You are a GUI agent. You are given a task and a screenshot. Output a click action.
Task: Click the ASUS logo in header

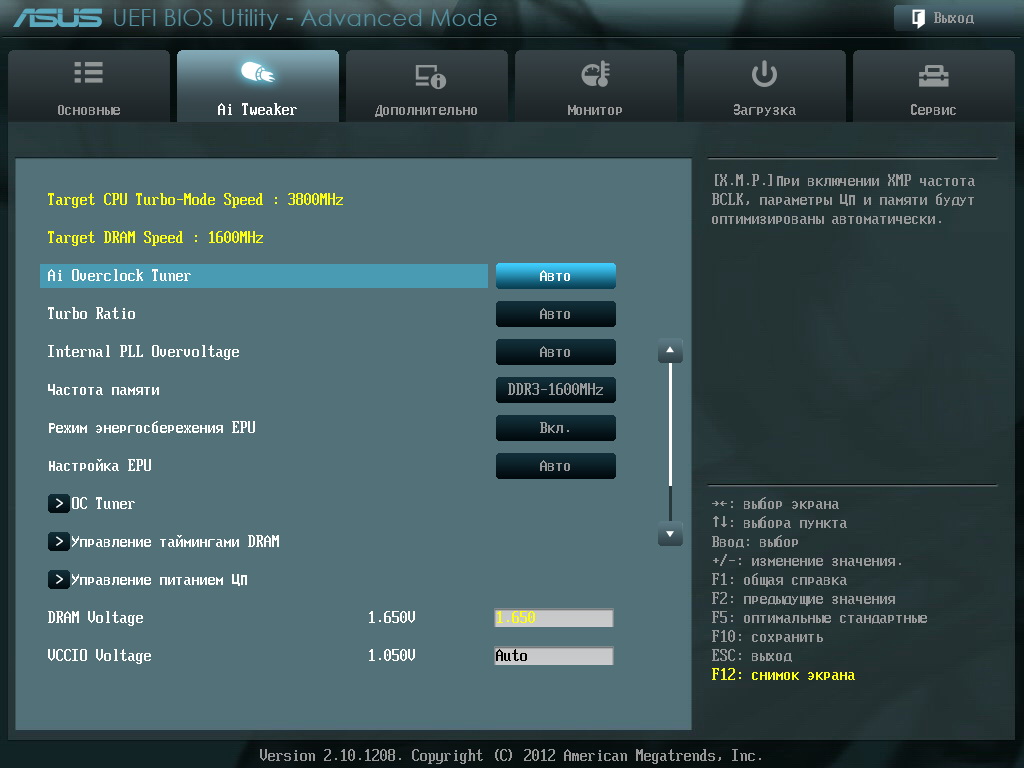[57, 18]
